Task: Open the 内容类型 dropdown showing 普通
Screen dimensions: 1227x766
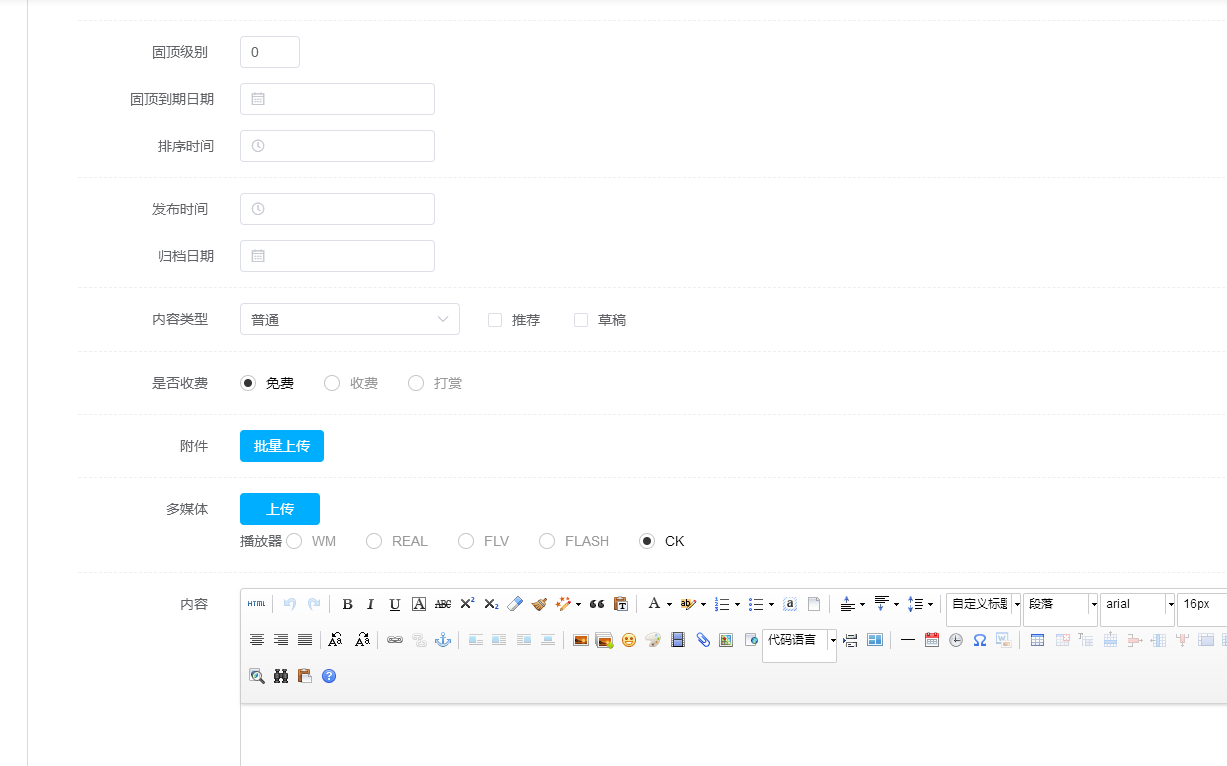Action: click(x=350, y=319)
